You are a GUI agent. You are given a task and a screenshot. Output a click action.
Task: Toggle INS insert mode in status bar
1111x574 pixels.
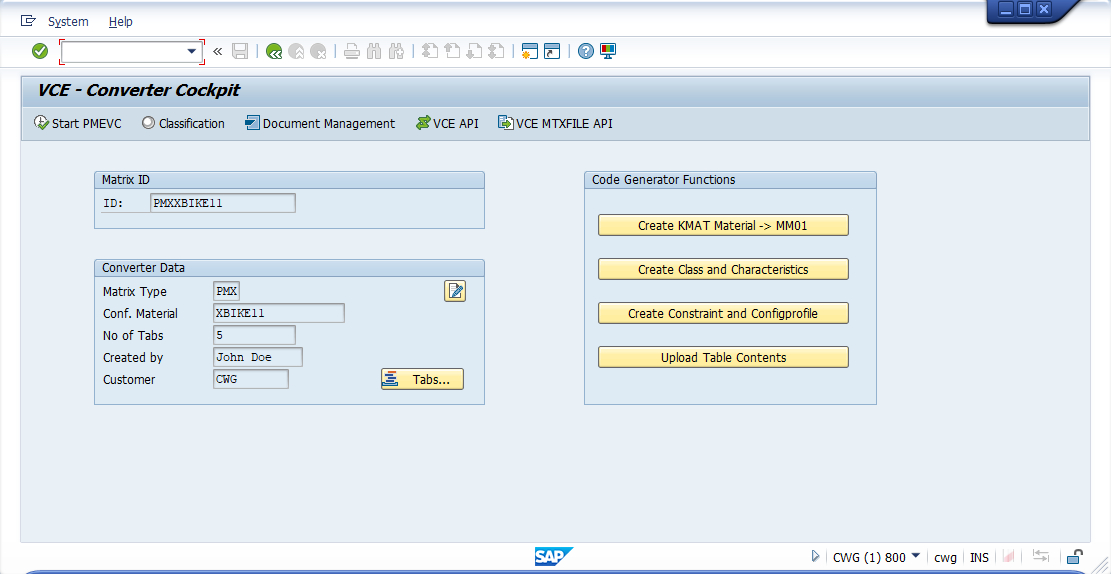979,557
